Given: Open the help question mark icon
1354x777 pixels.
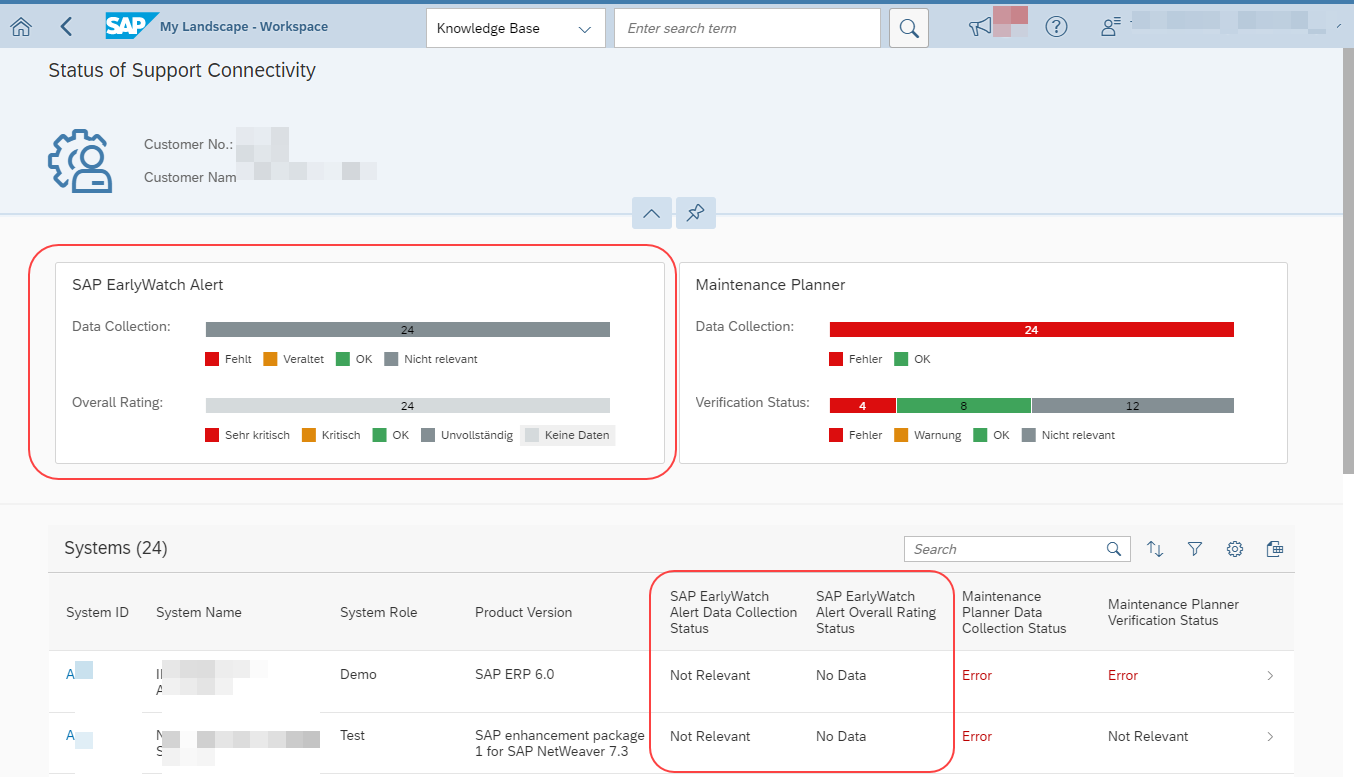Looking at the screenshot, I should pos(1056,27).
